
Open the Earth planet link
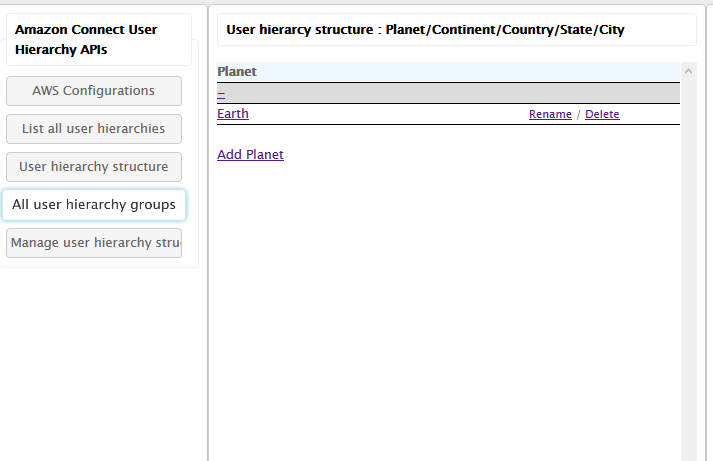pos(233,114)
